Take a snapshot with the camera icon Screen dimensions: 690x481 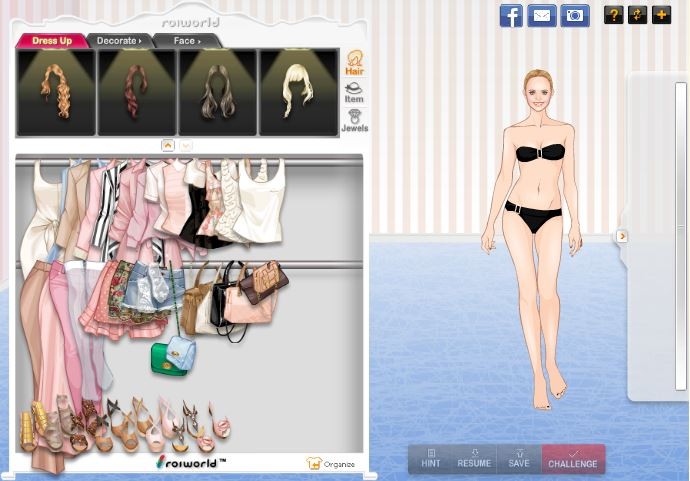(574, 15)
